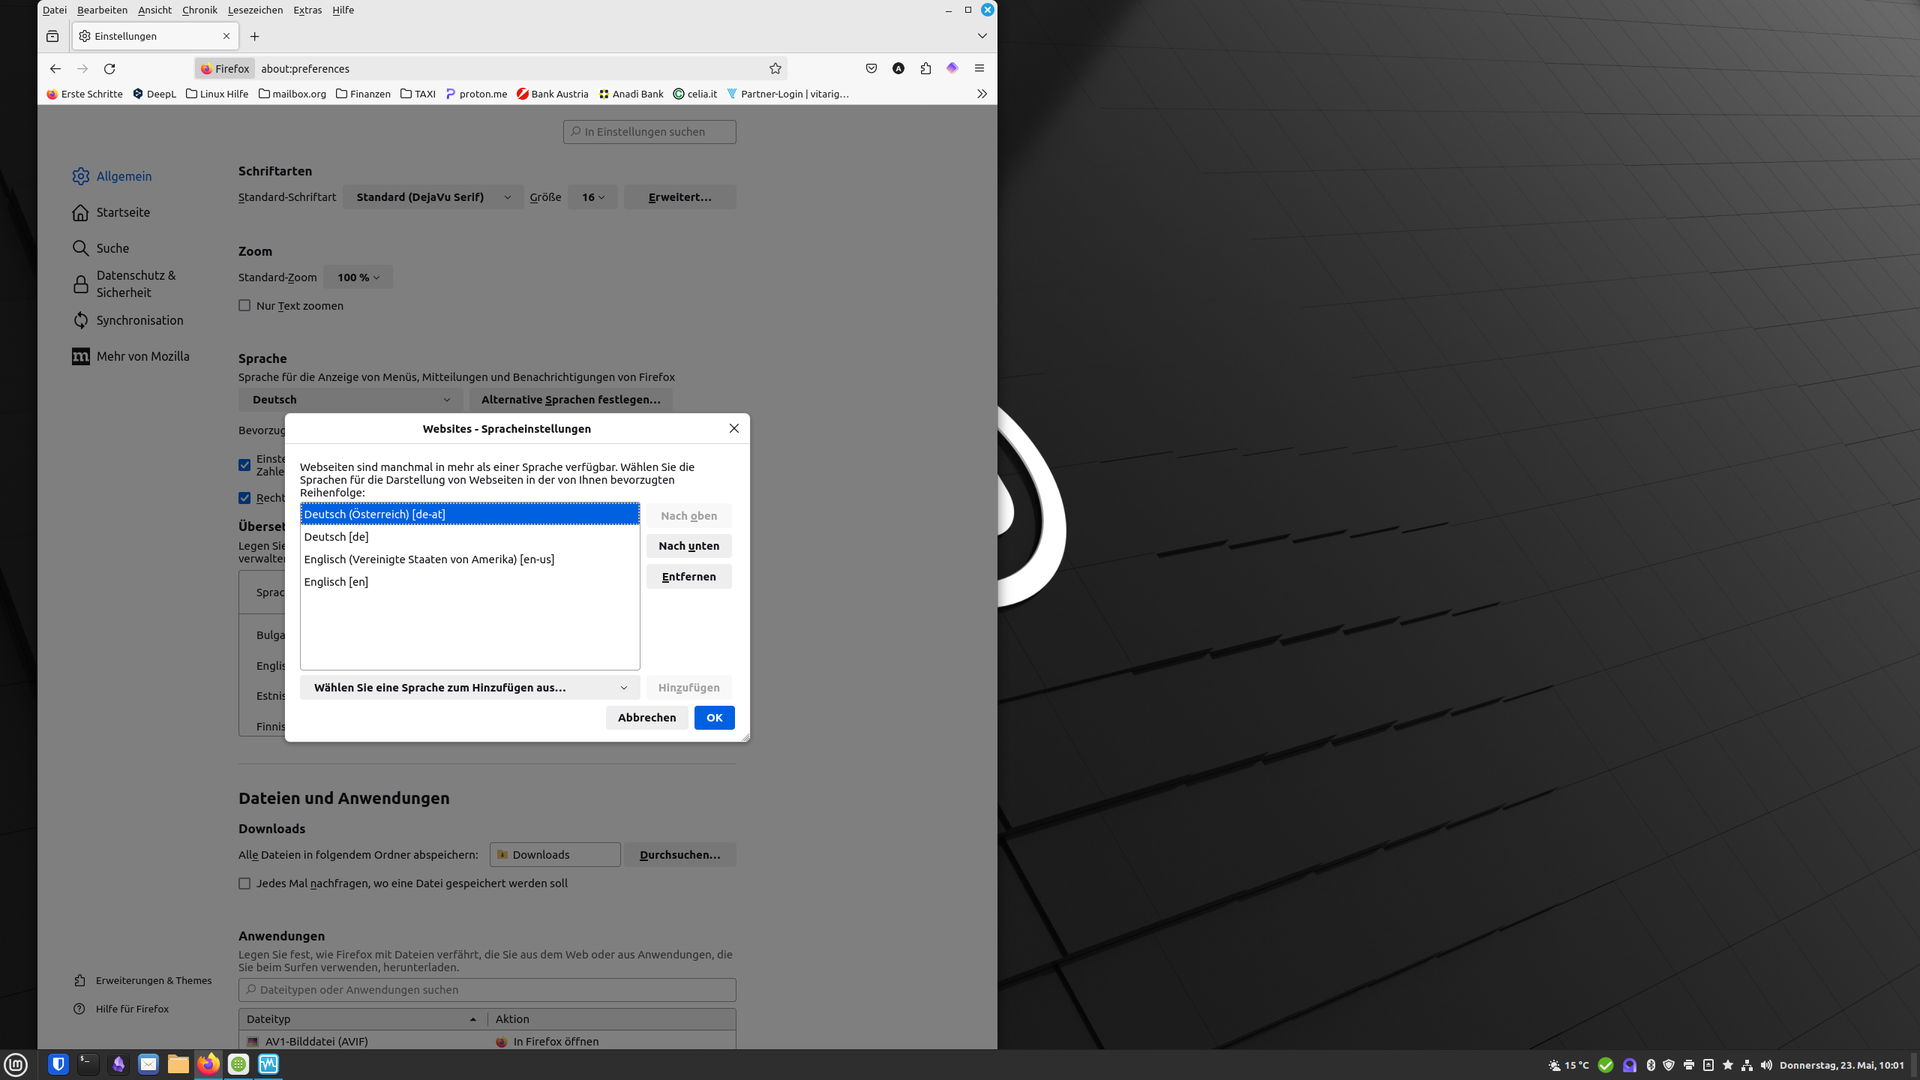
Task: Click the reload page icon
Action: click(110, 69)
